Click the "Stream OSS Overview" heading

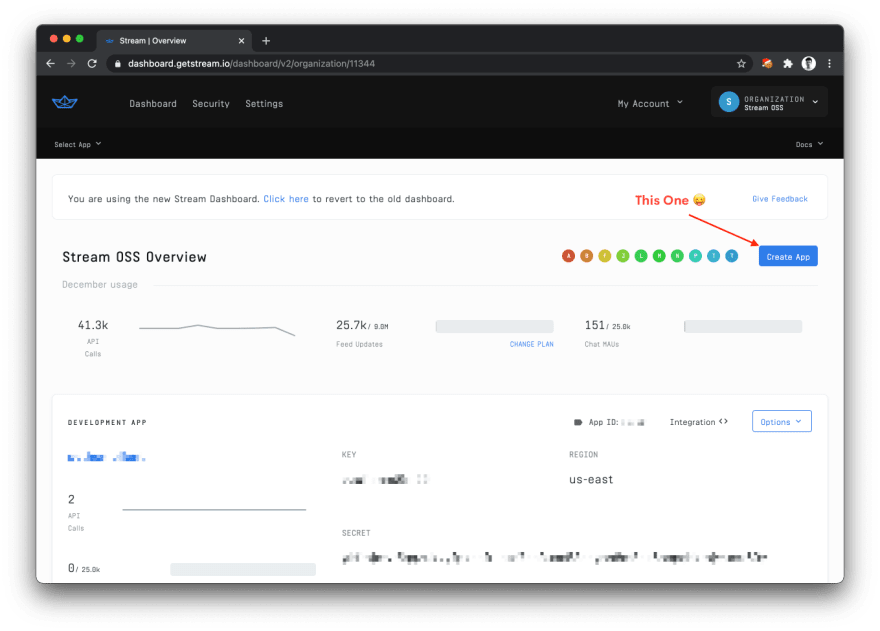pos(134,257)
